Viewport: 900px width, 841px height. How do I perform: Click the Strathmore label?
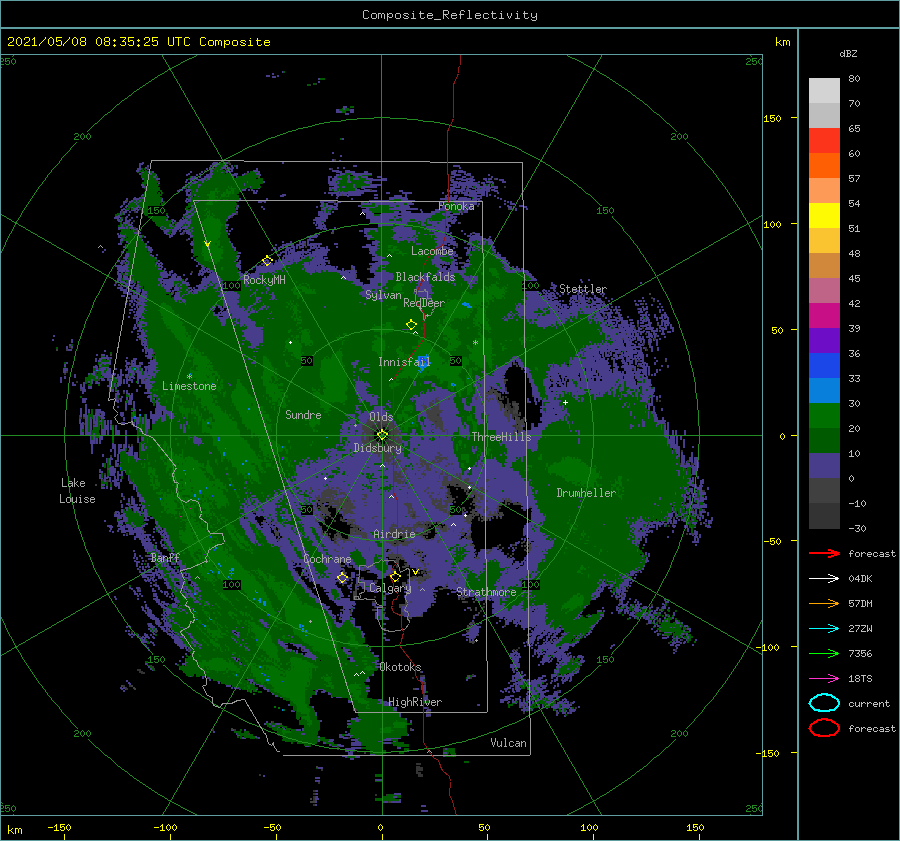click(x=486, y=592)
